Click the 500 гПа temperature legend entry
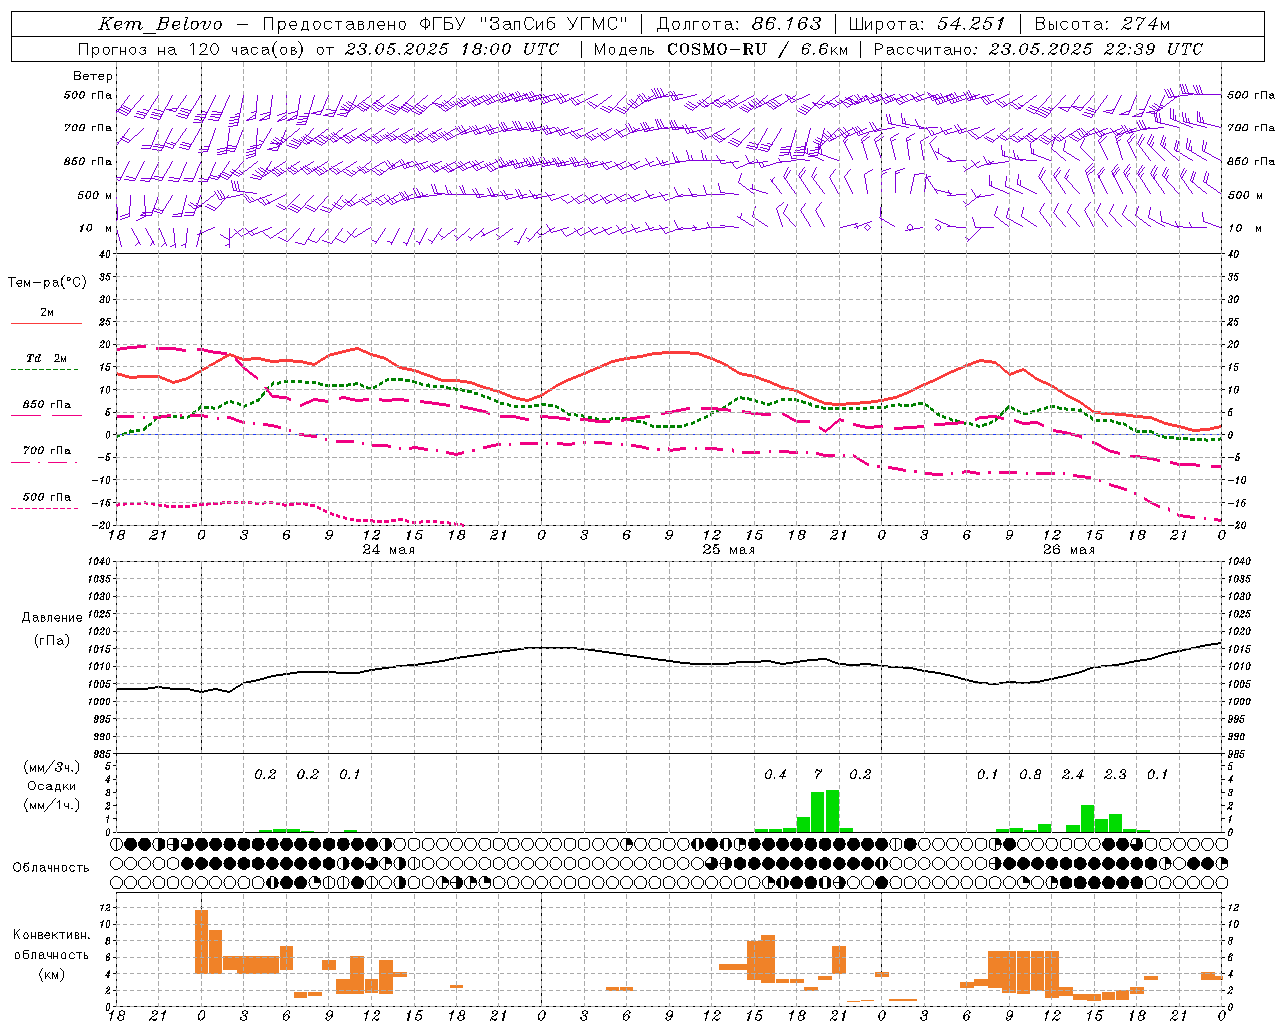The width and height of the screenshot is (1280, 1024). tap(46, 497)
